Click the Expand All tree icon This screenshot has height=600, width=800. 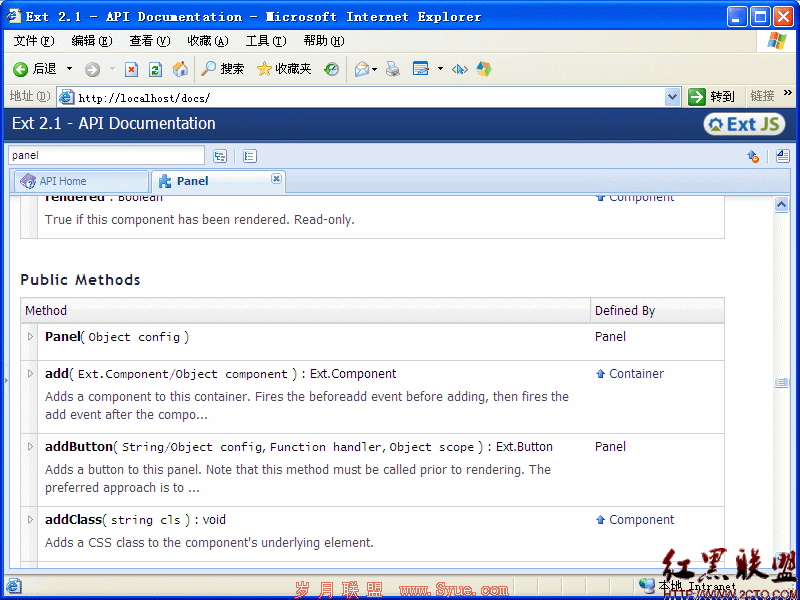click(220, 156)
